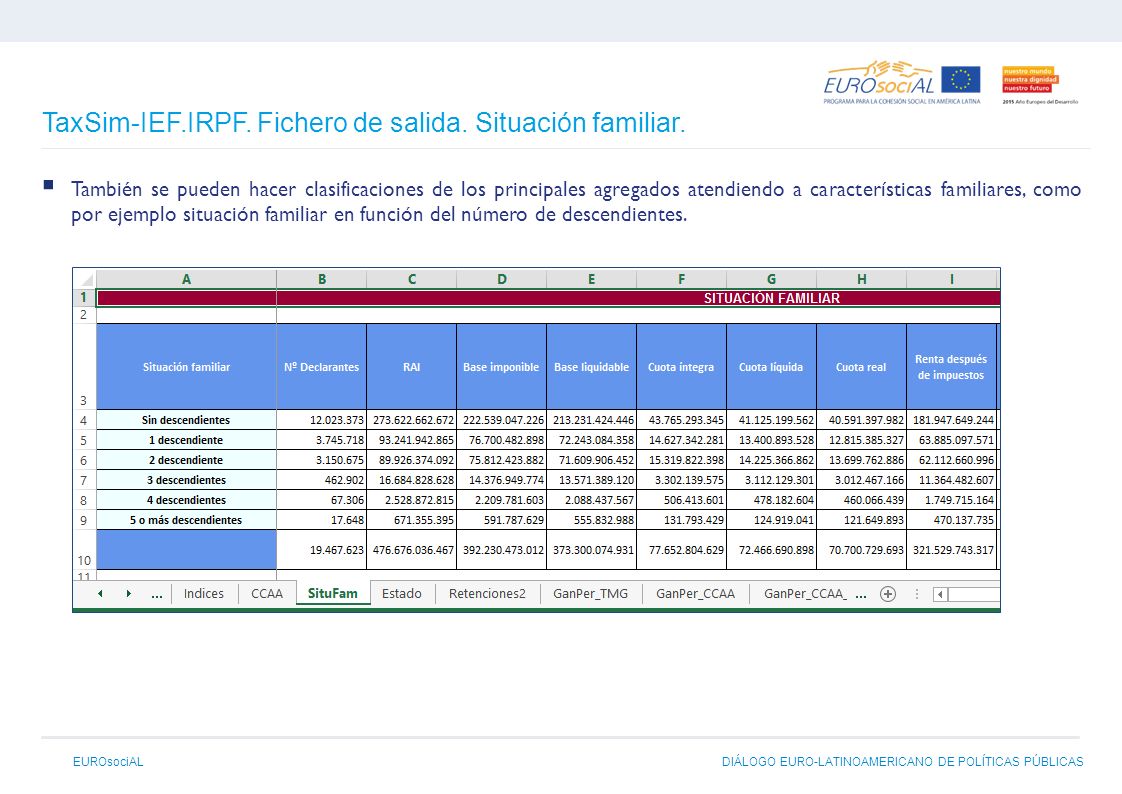Click the hidden sheets ellipsis beside Indices
This screenshot has width=1122, height=794.
[x=157, y=594]
